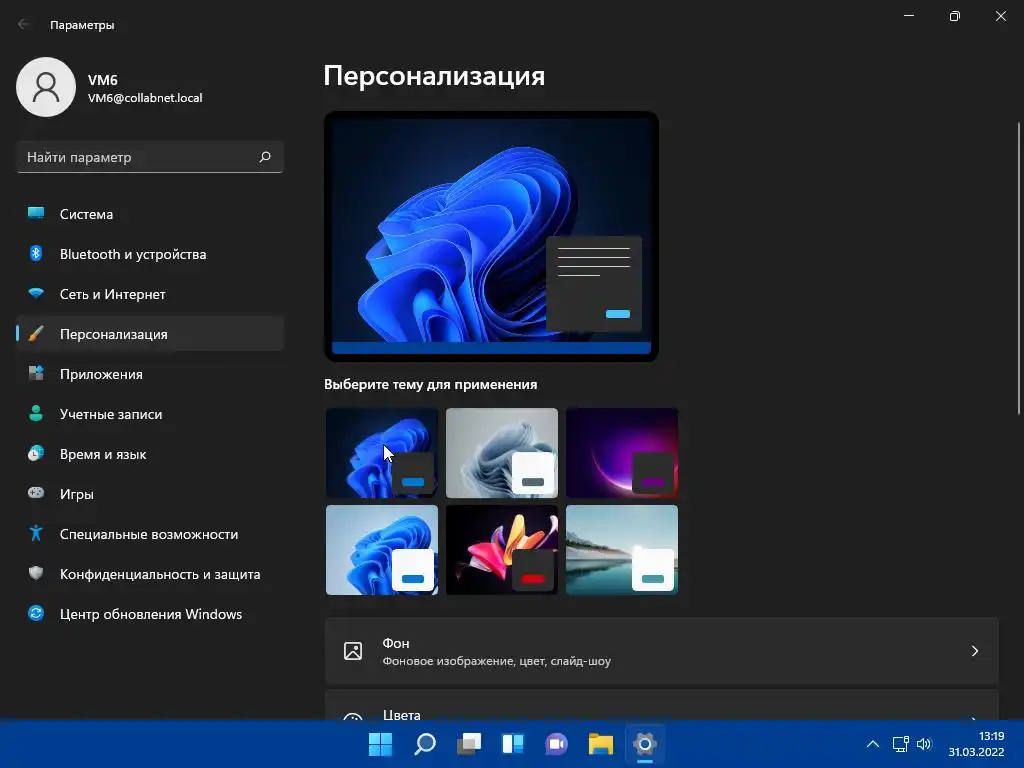
Task: Apply the colorful flower Sunrise theme
Action: (x=502, y=549)
